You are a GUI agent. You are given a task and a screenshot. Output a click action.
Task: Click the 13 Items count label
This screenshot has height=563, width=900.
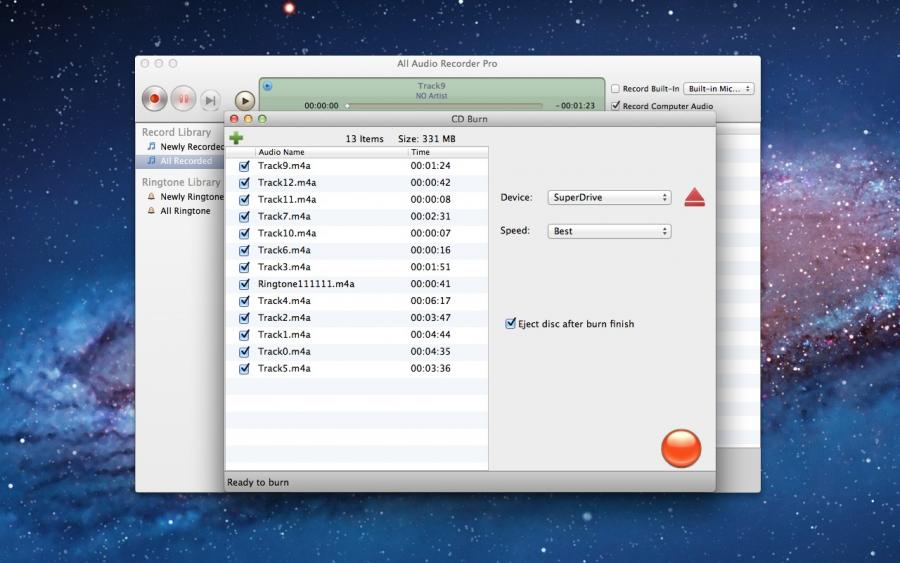point(364,138)
